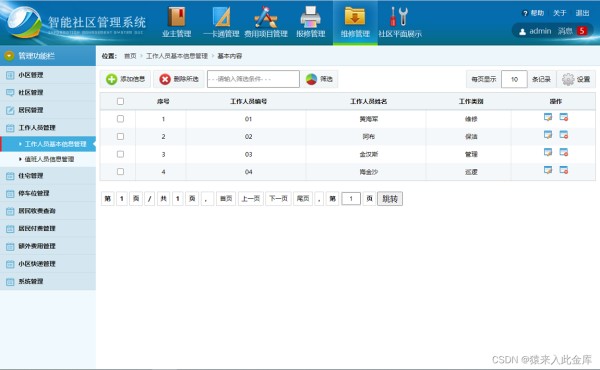Check the checkbox for row 2

point(120,137)
